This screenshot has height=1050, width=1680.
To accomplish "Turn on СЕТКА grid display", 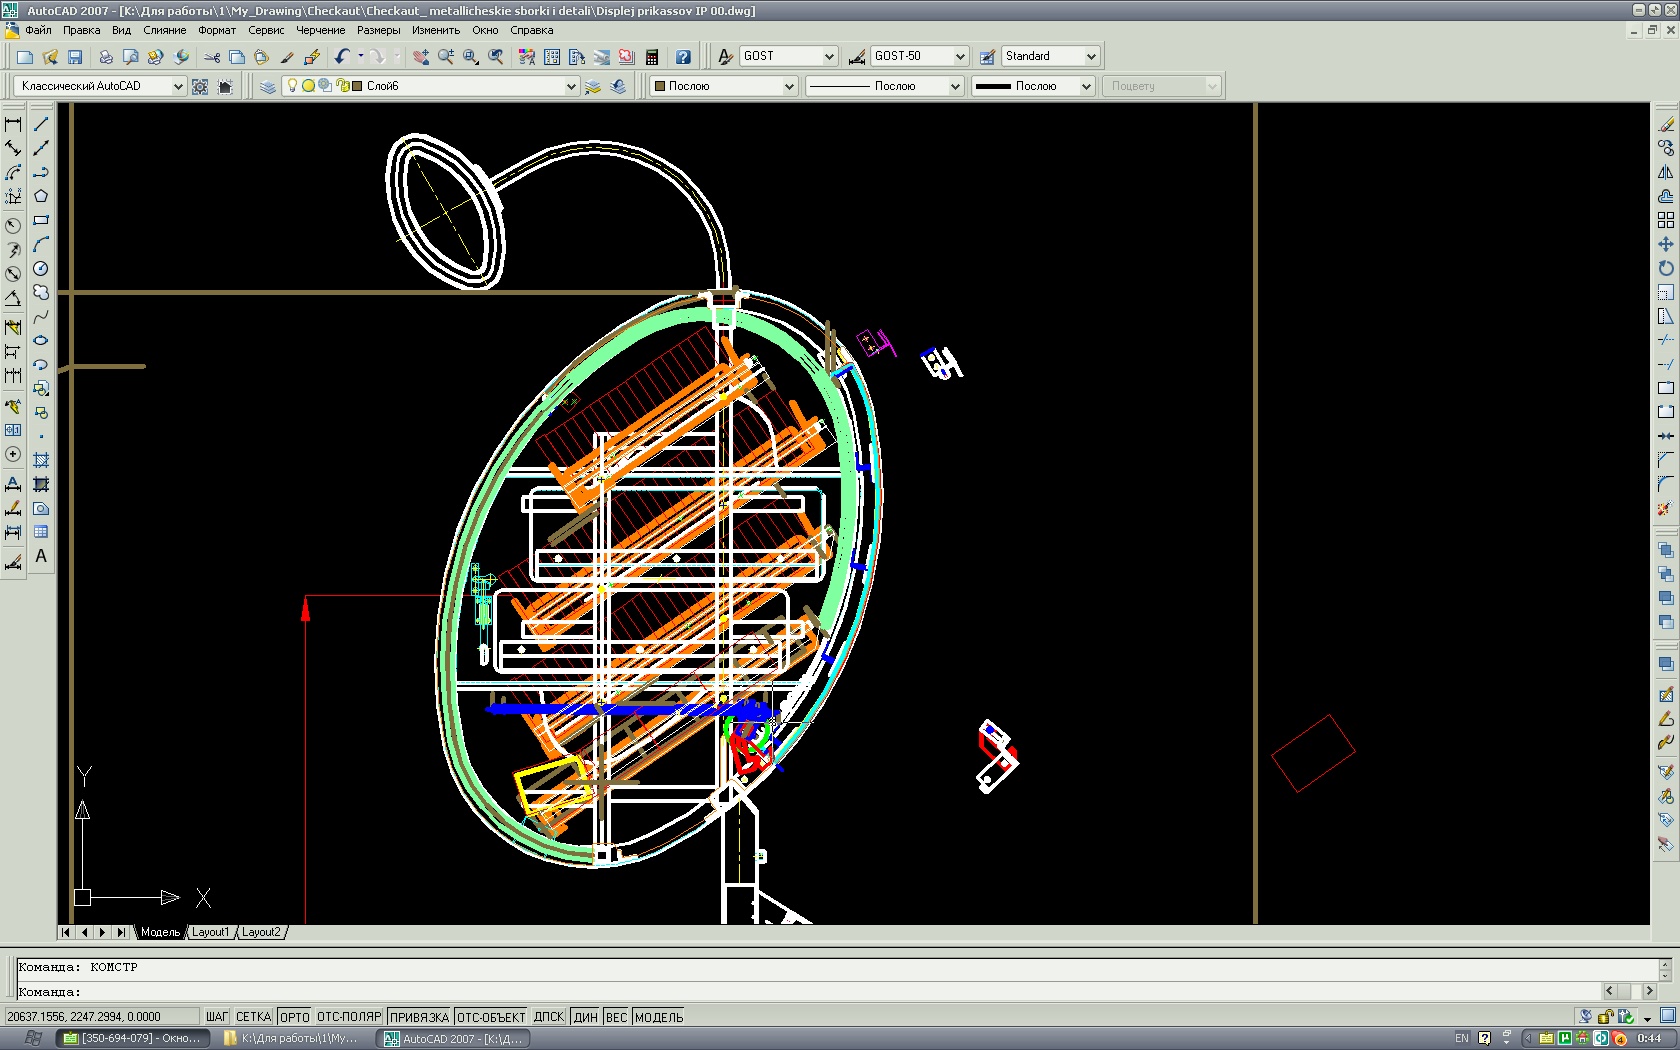I will click(253, 1017).
